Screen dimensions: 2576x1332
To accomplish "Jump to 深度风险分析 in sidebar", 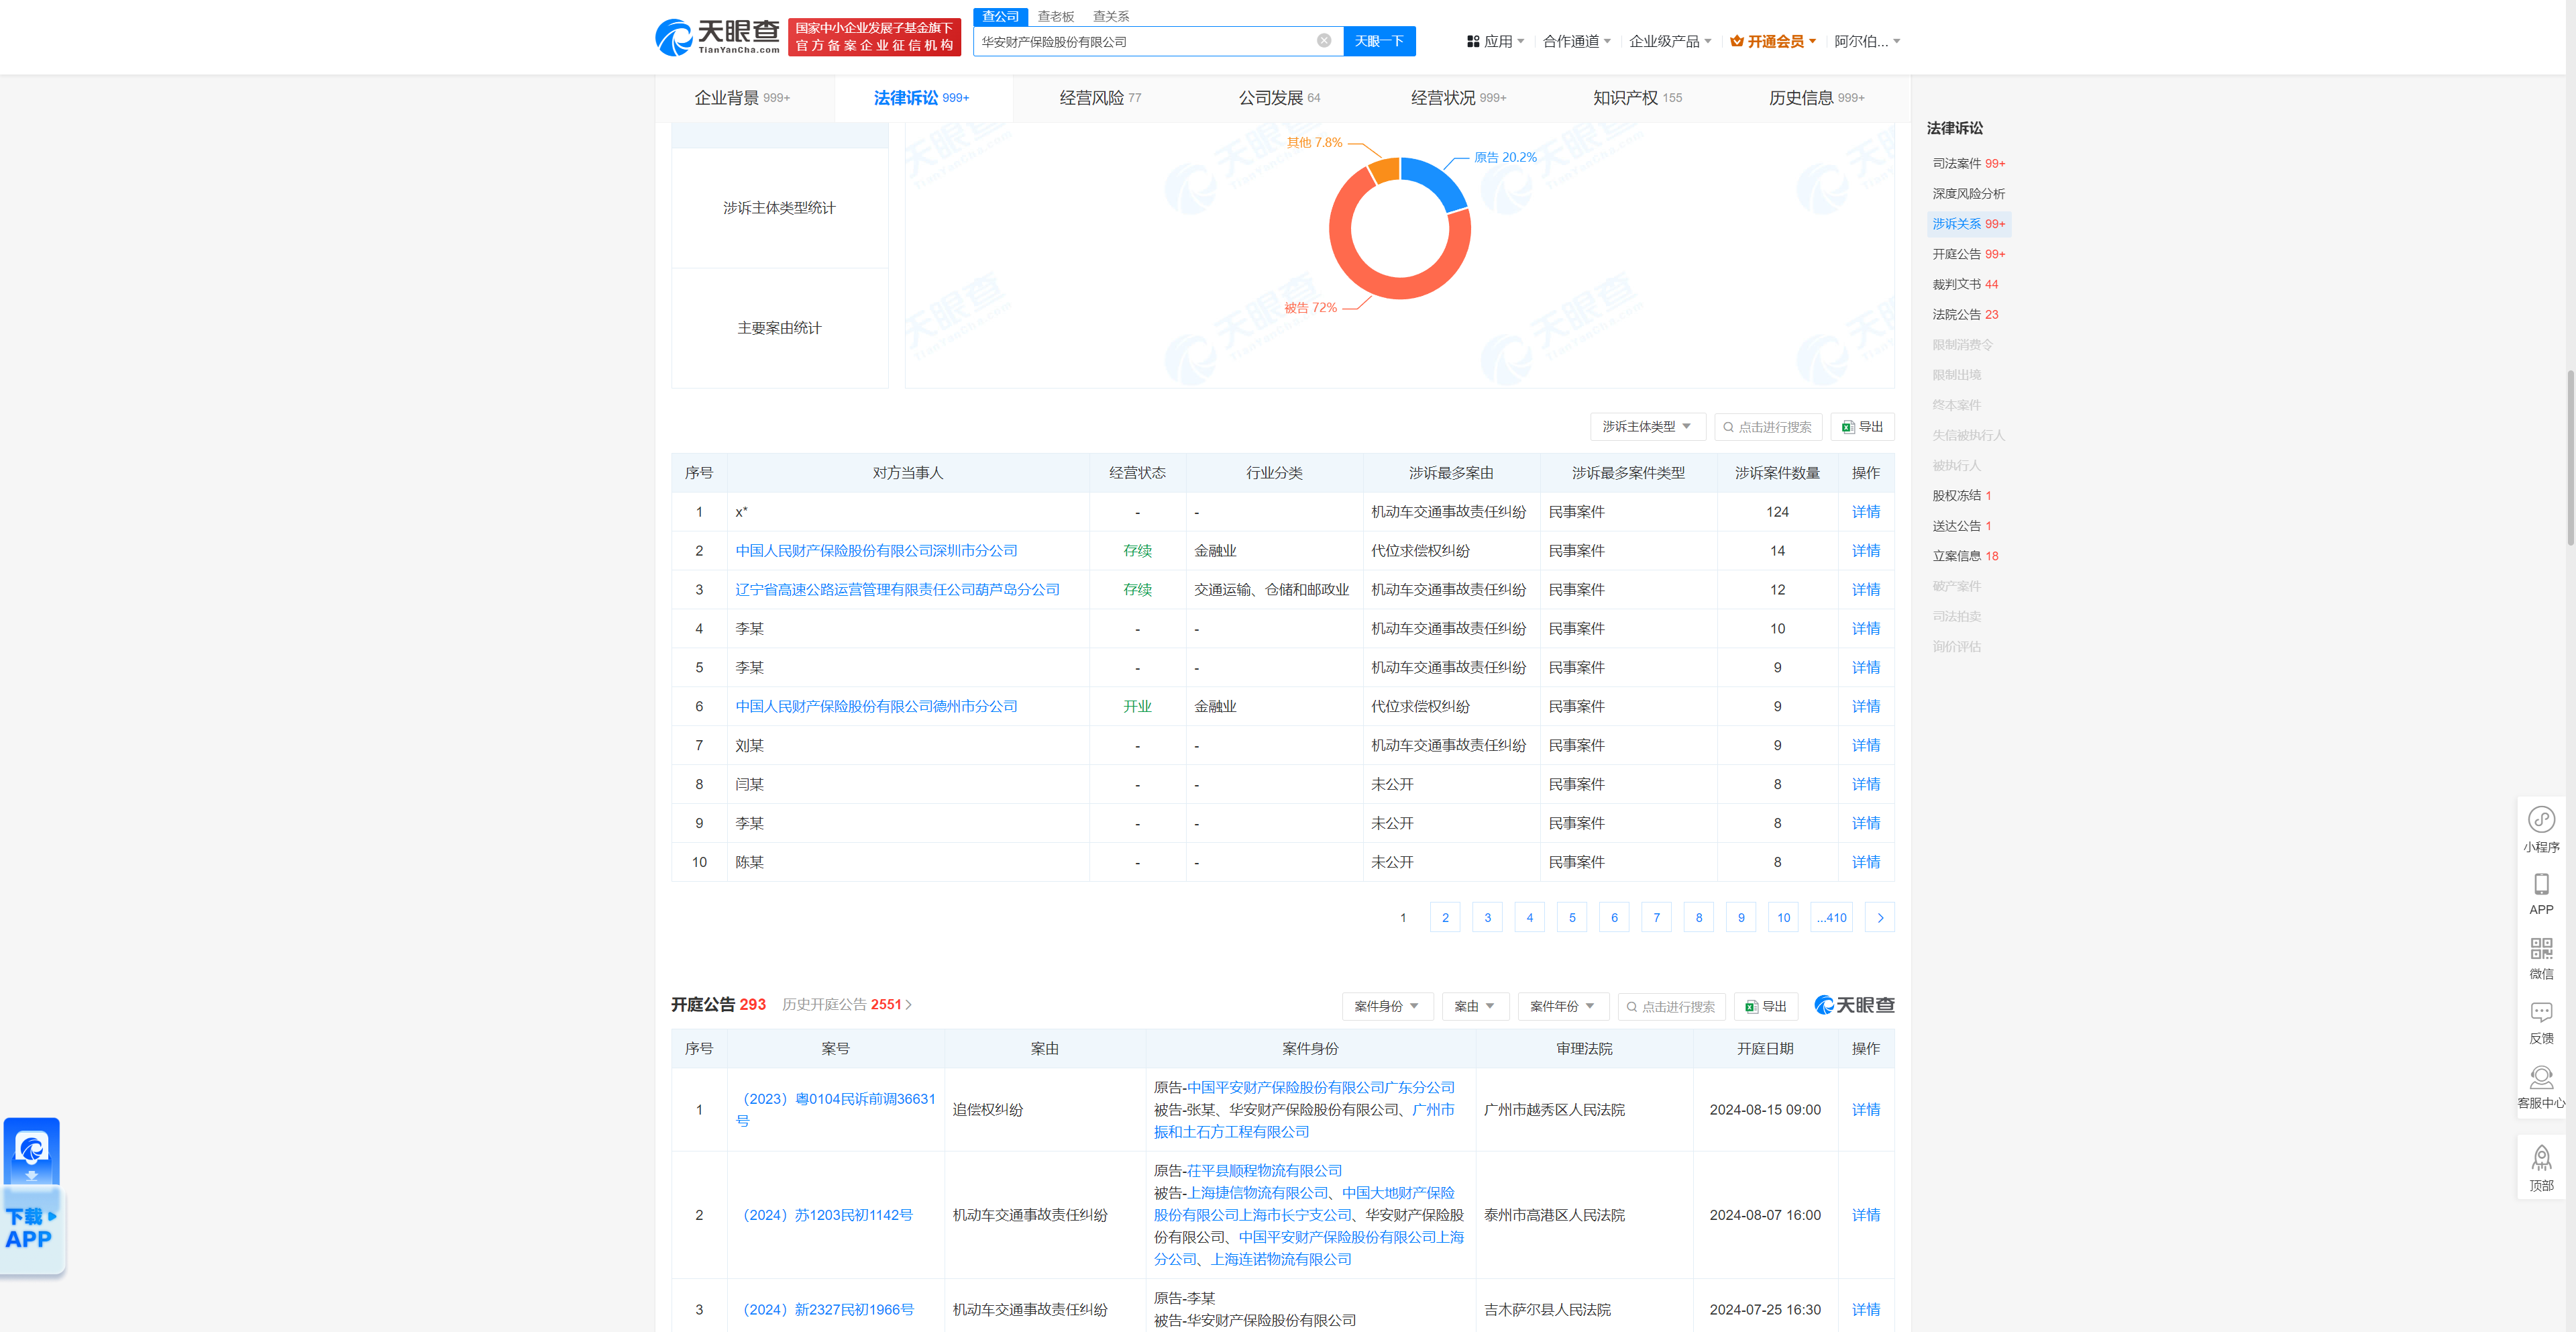I will click(x=1968, y=194).
